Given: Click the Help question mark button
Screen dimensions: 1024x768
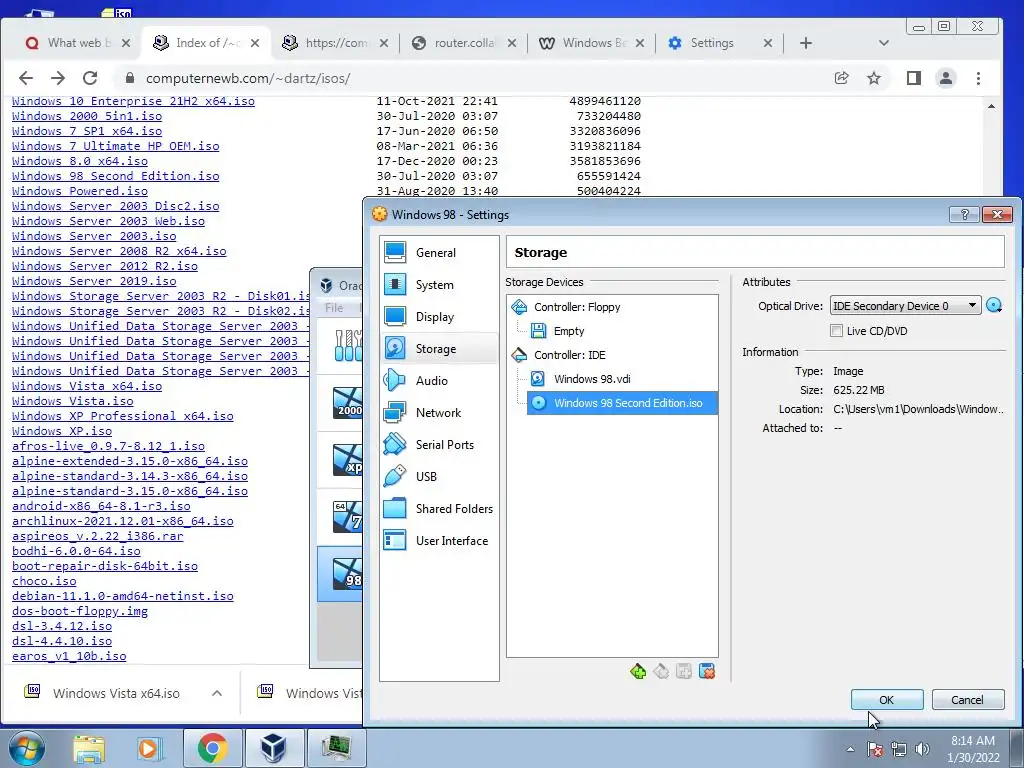Looking at the screenshot, I should tap(964, 214).
